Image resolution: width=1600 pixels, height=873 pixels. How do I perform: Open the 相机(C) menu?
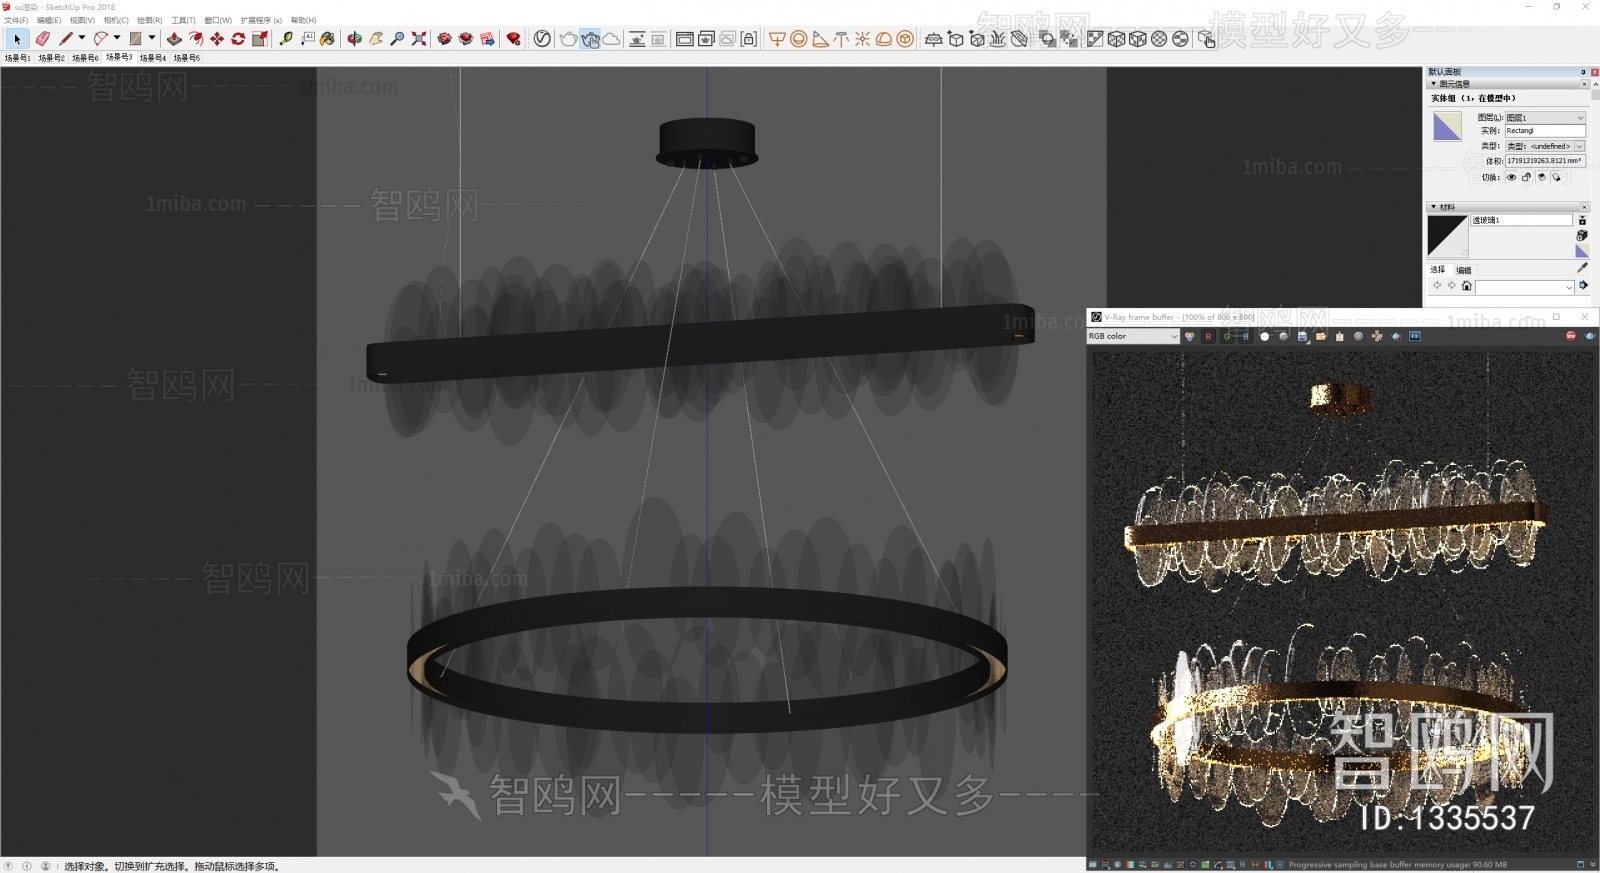(x=116, y=20)
